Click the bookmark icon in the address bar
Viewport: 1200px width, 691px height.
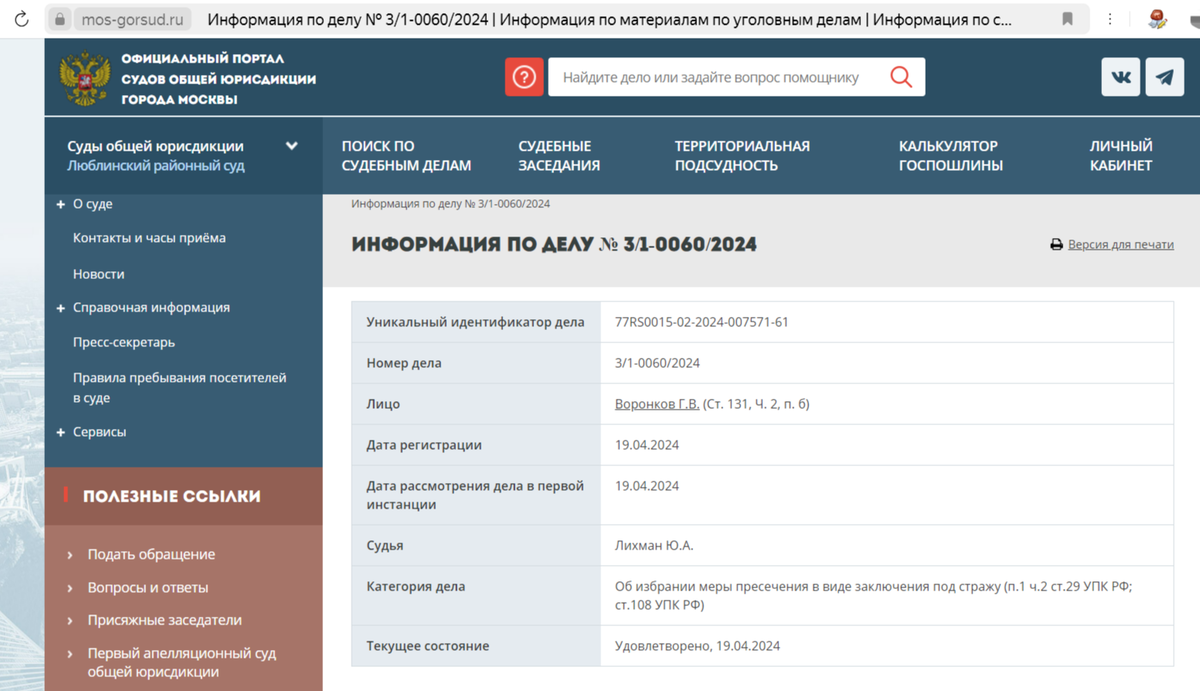[x=1066, y=18]
